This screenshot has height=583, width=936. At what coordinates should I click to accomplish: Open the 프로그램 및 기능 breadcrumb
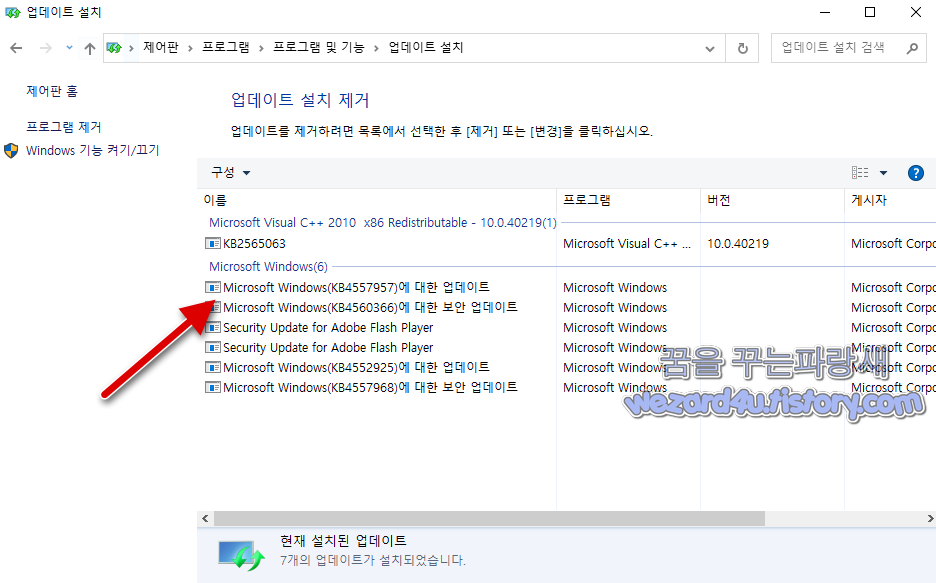click(x=319, y=48)
